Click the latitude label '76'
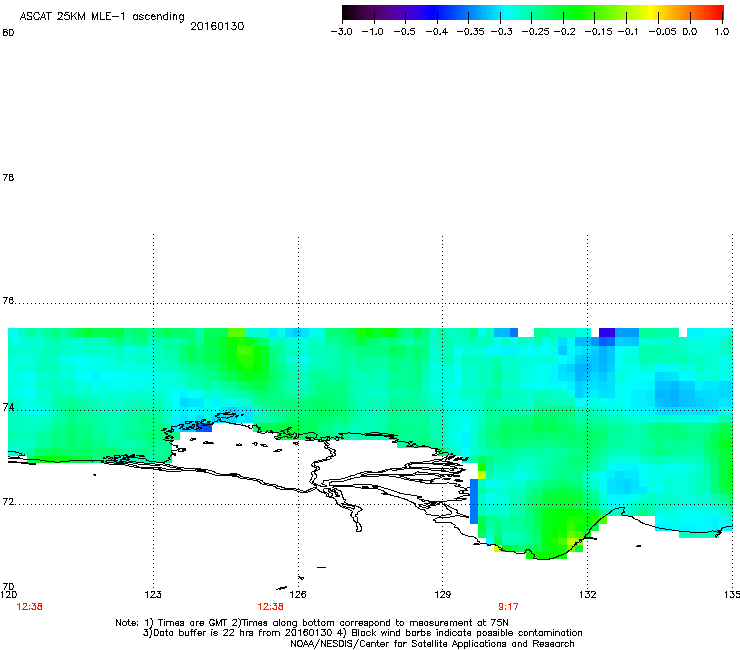 8,300
